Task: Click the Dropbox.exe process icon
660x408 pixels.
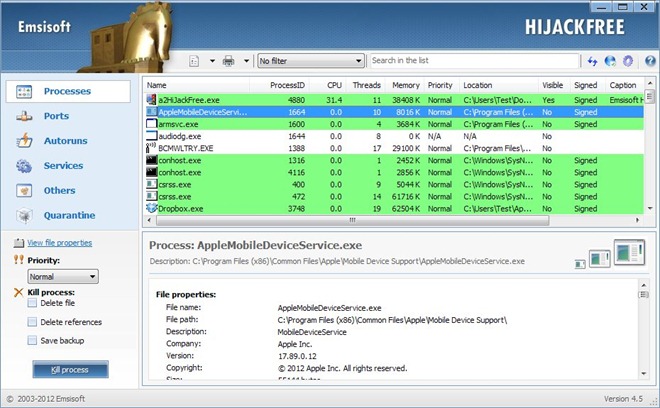Action: click(x=152, y=208)
